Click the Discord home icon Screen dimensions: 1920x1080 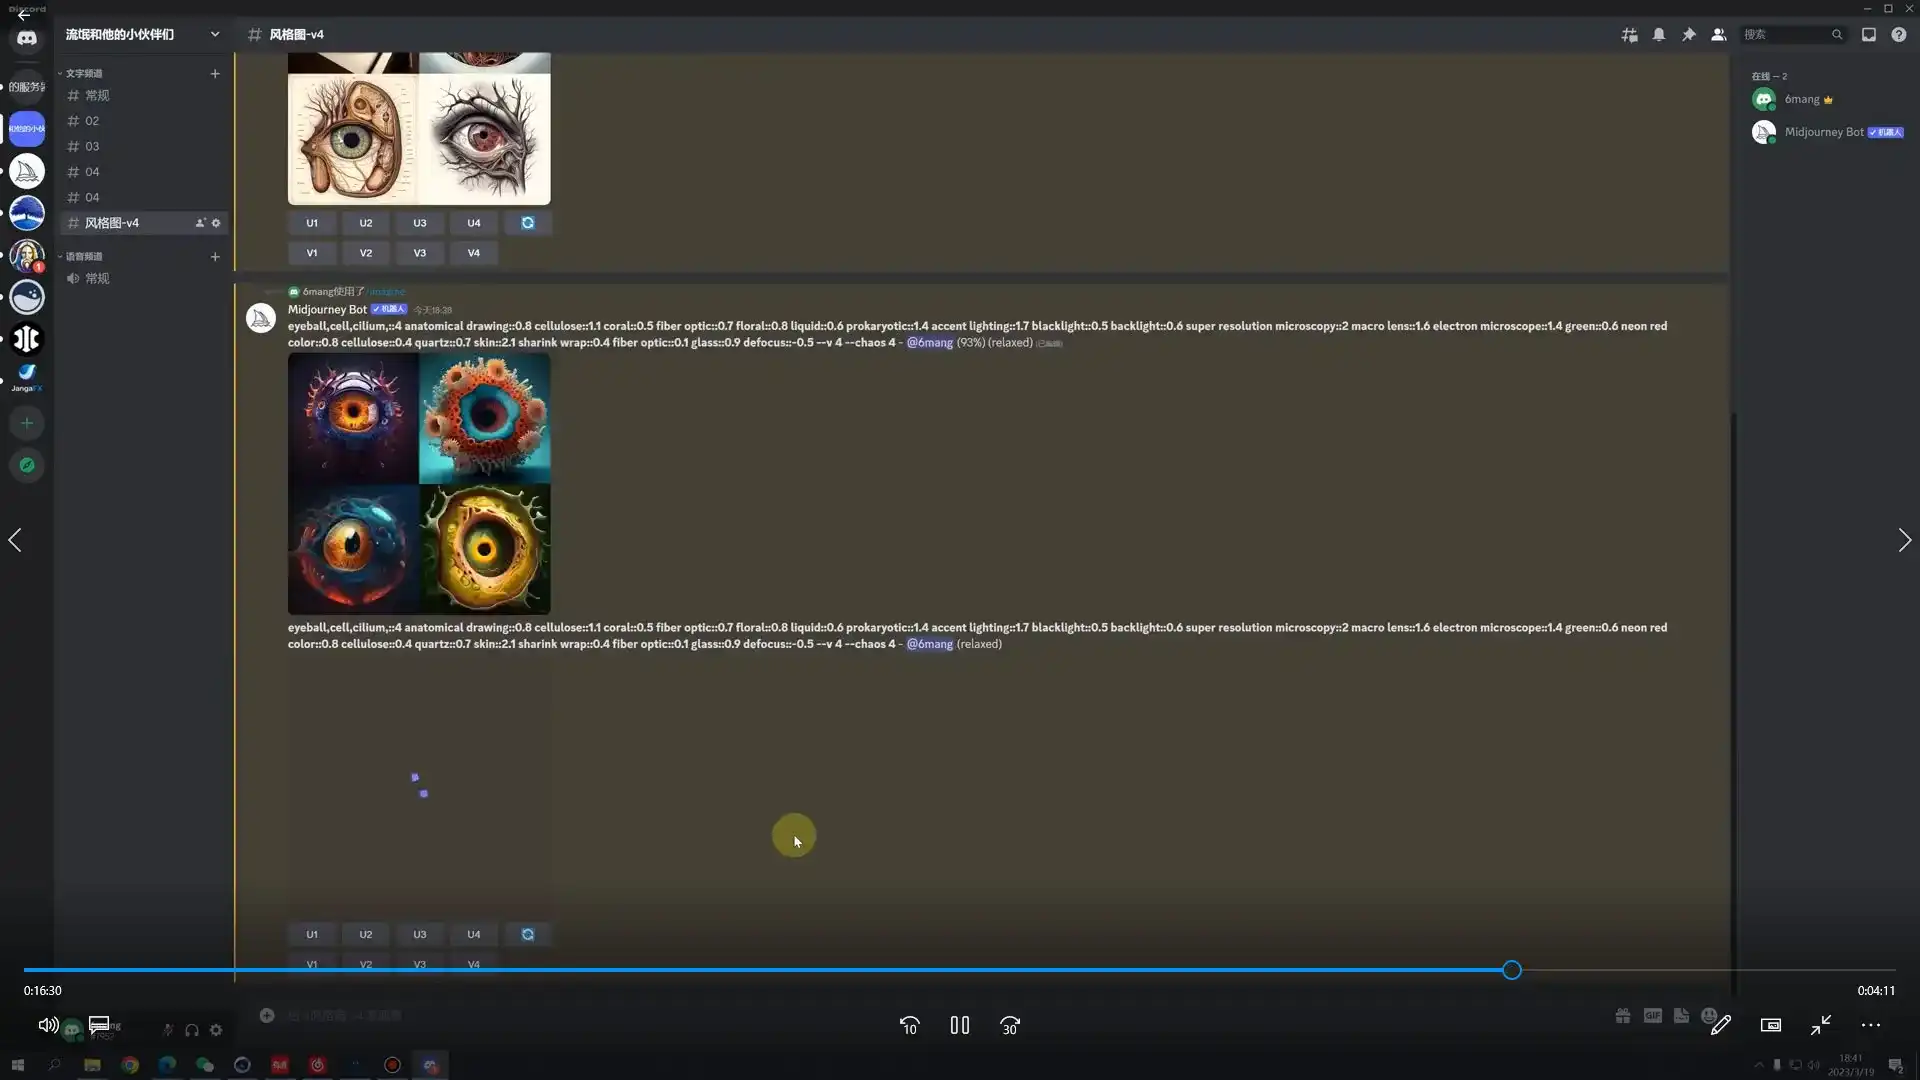pos(27,39)
